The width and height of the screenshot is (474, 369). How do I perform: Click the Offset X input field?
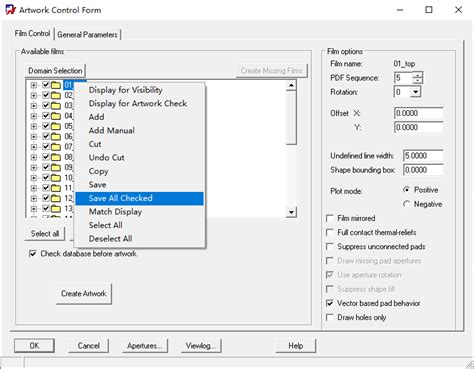[x=419, y=113]
